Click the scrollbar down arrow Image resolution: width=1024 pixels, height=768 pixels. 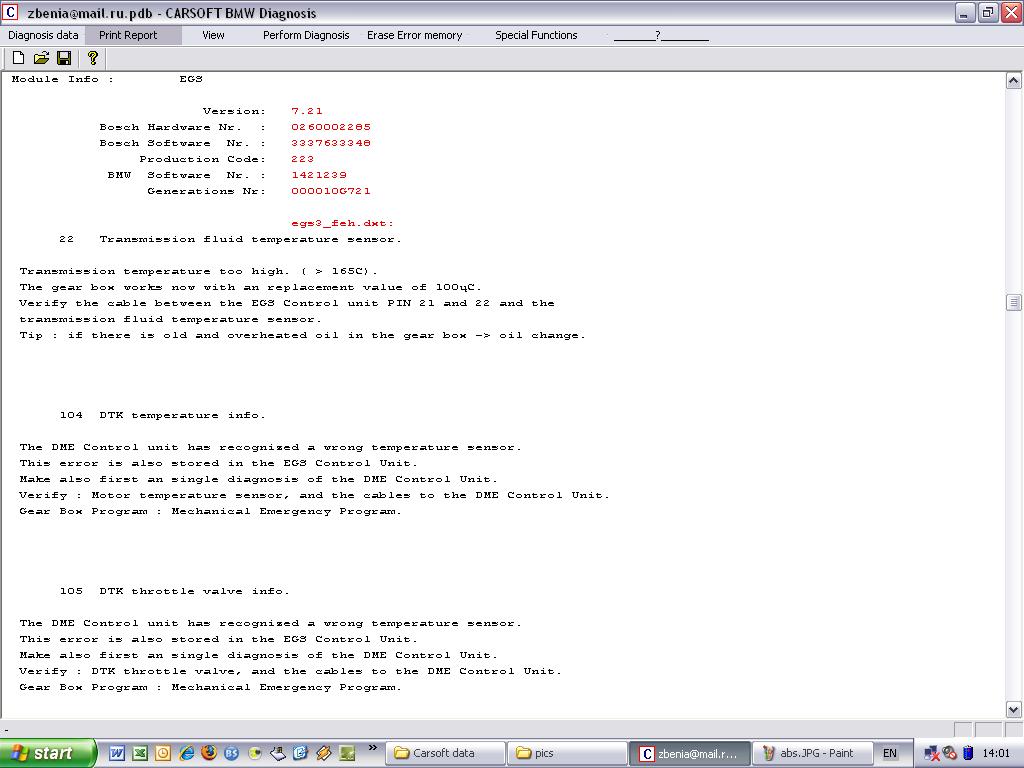(x=1013, y=709)
